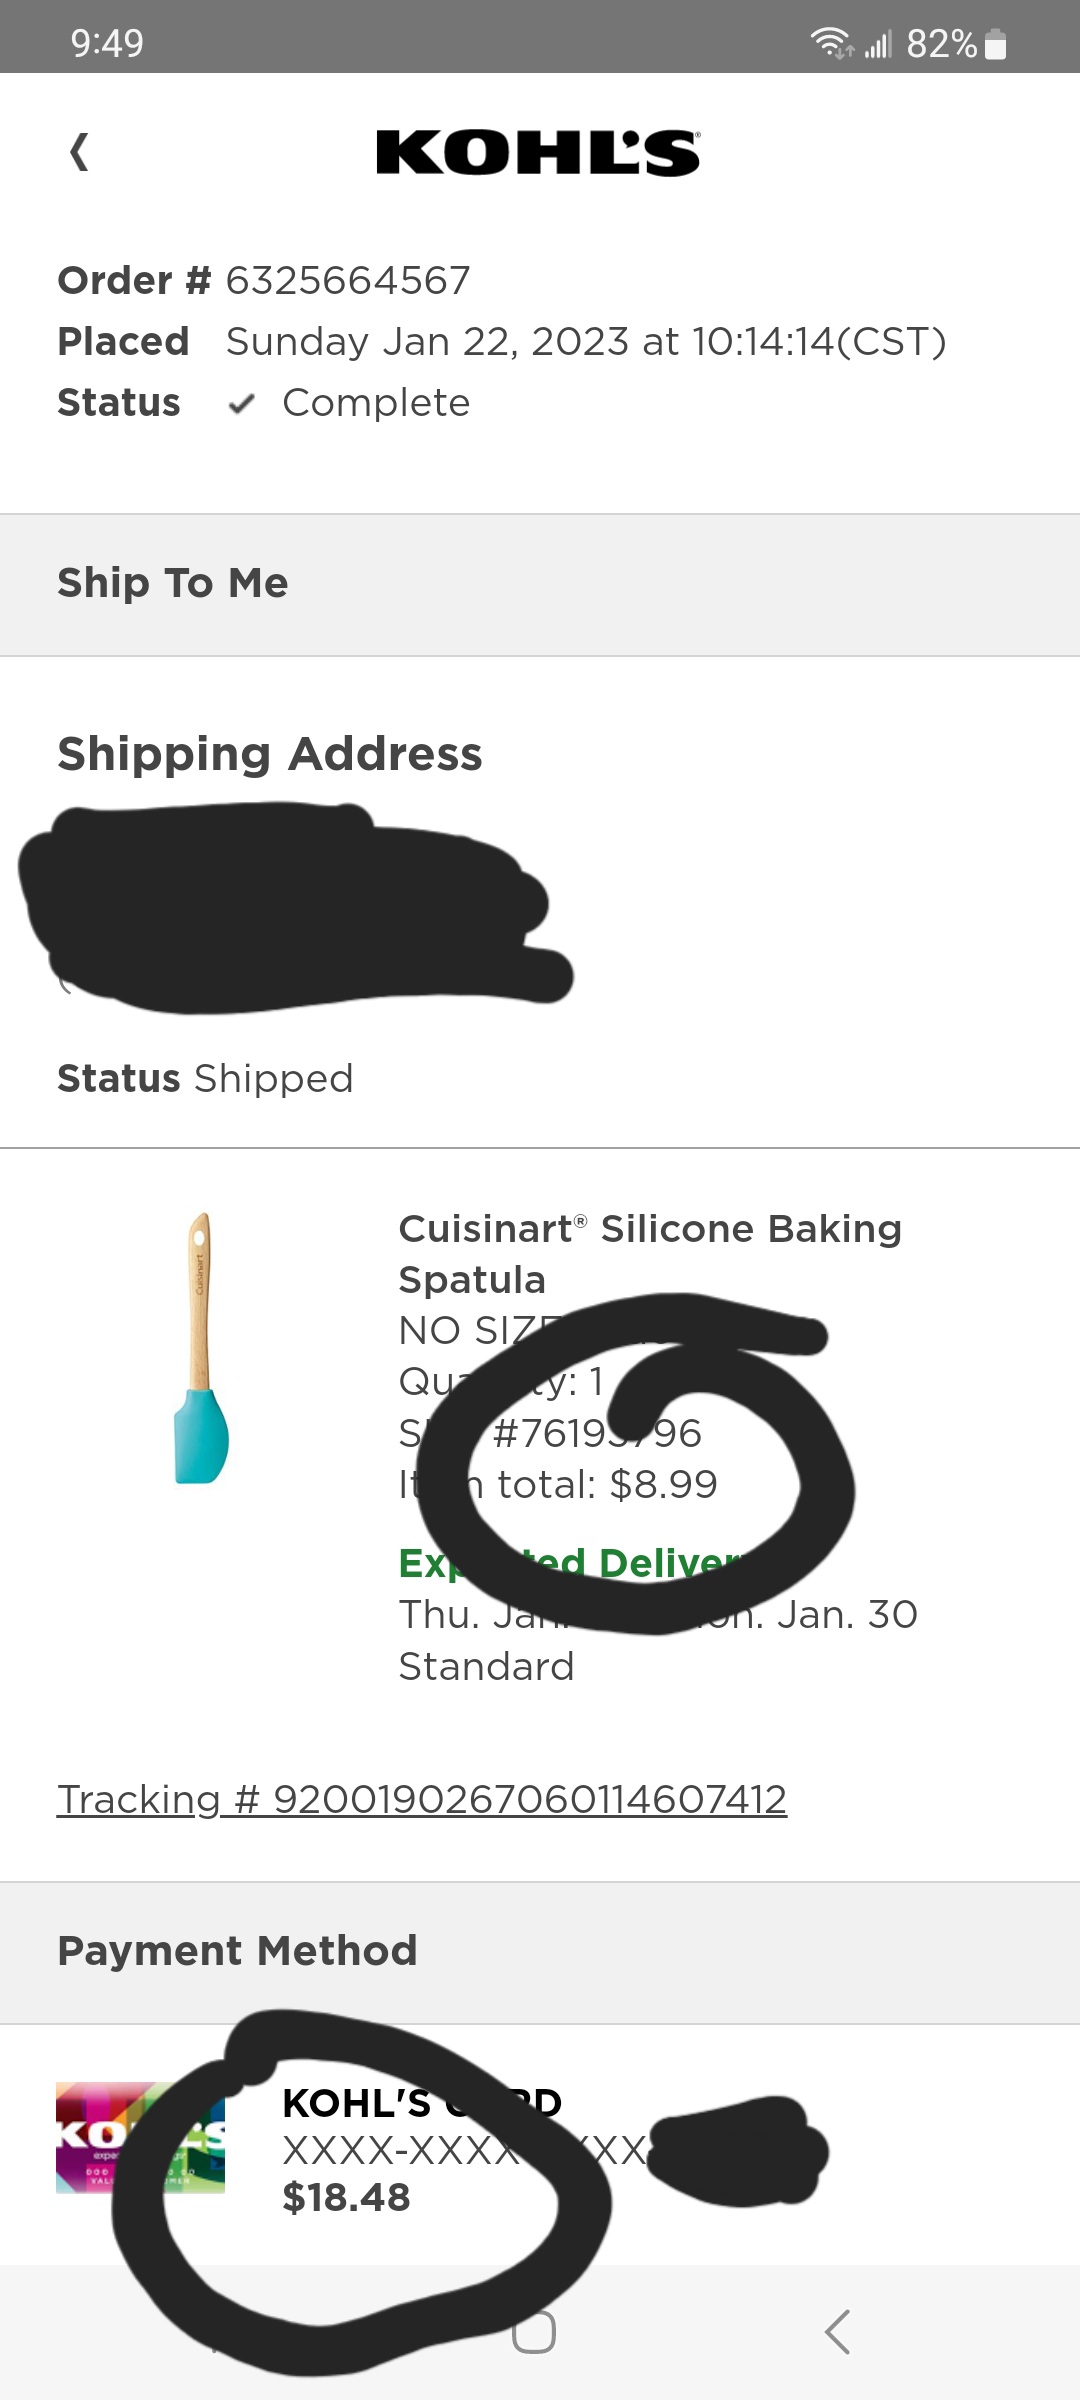
Task: Tap the Status Shipped text
Action: 205,1079
